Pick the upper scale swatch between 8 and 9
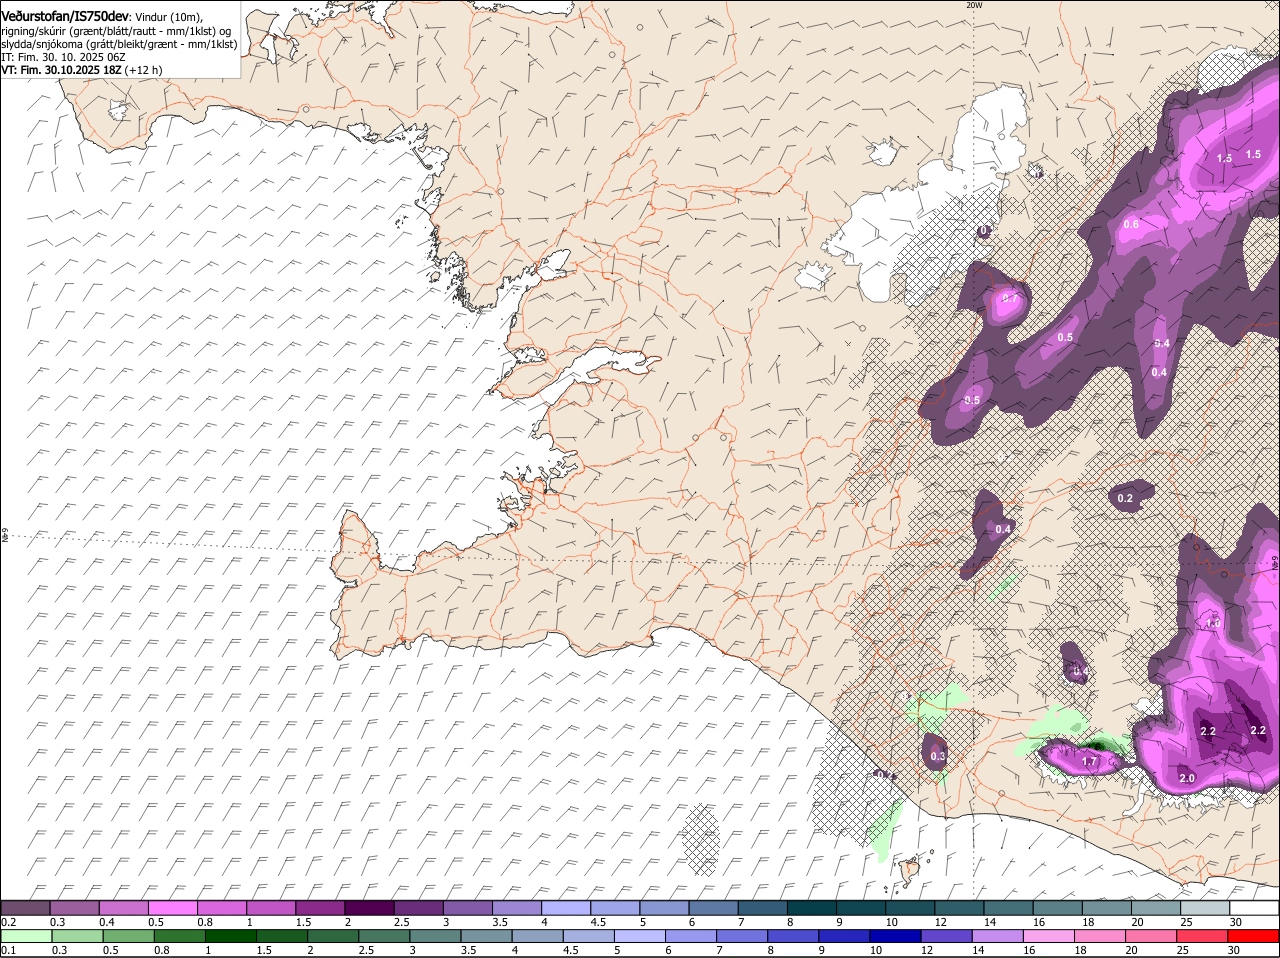This screenshot has height=958, width=1280. pos(810,908)
